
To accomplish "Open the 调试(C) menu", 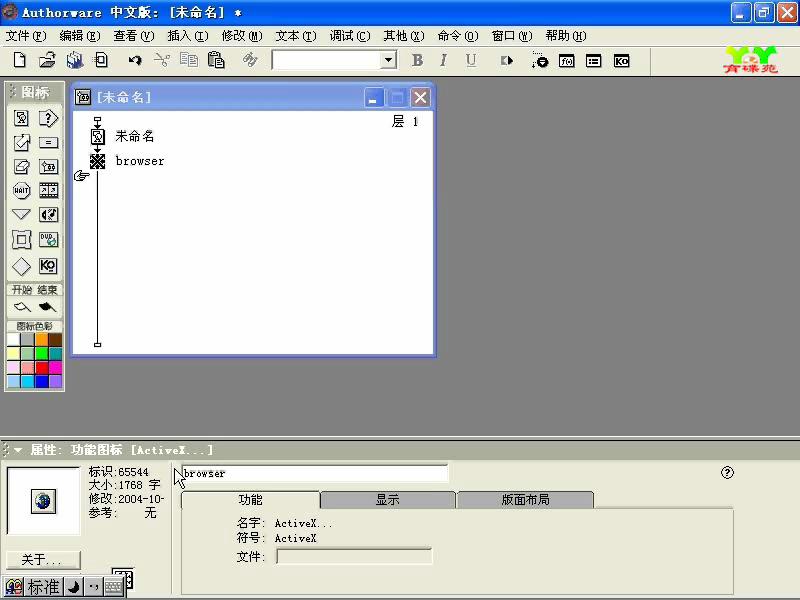I will point(350,36).
